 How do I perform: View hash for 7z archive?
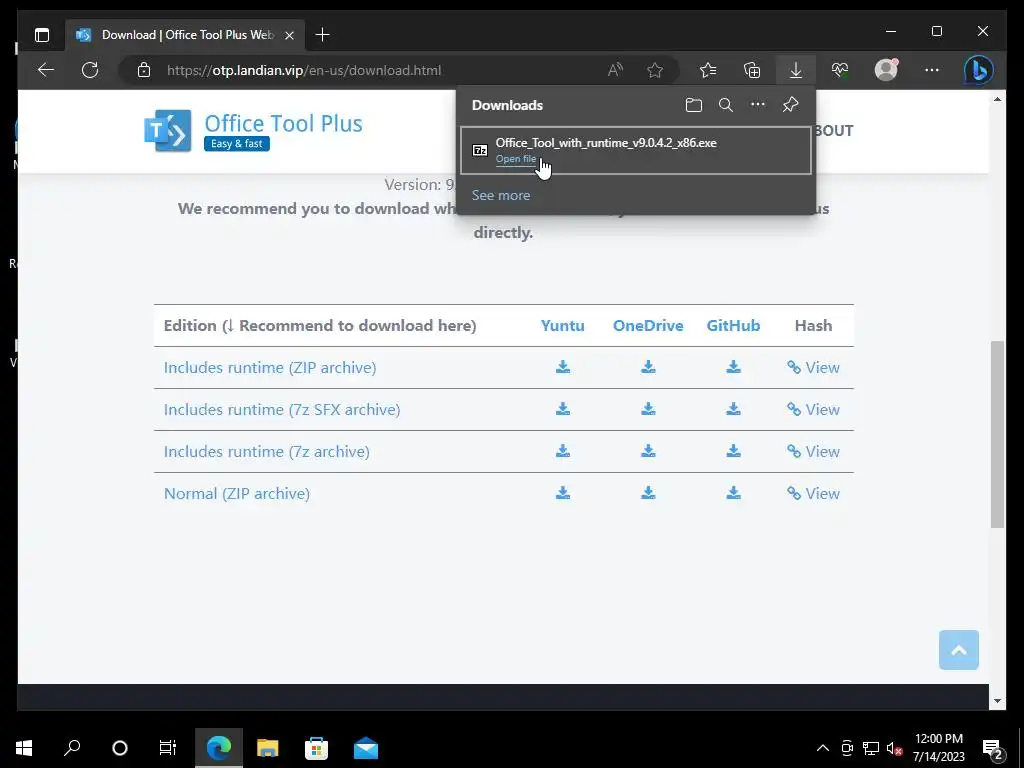813,451
